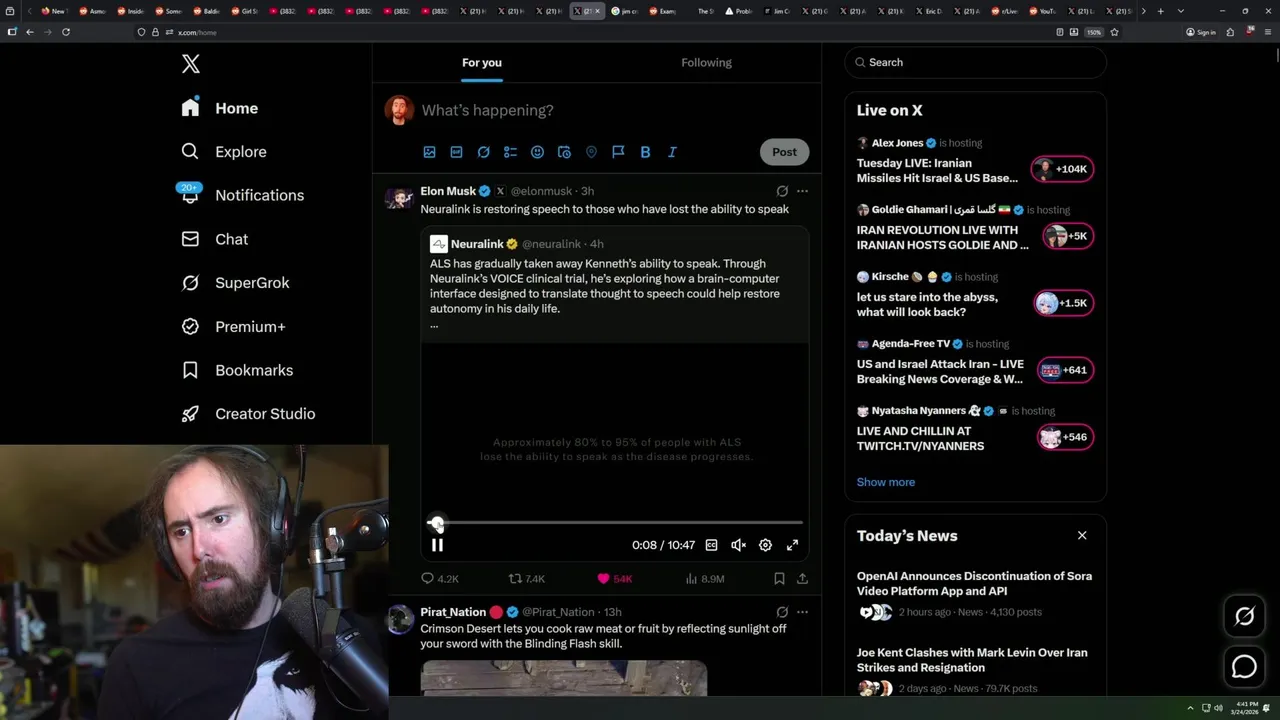Open more options on Pirat_Nation post

pyautogui.click(x=802, y=612)
